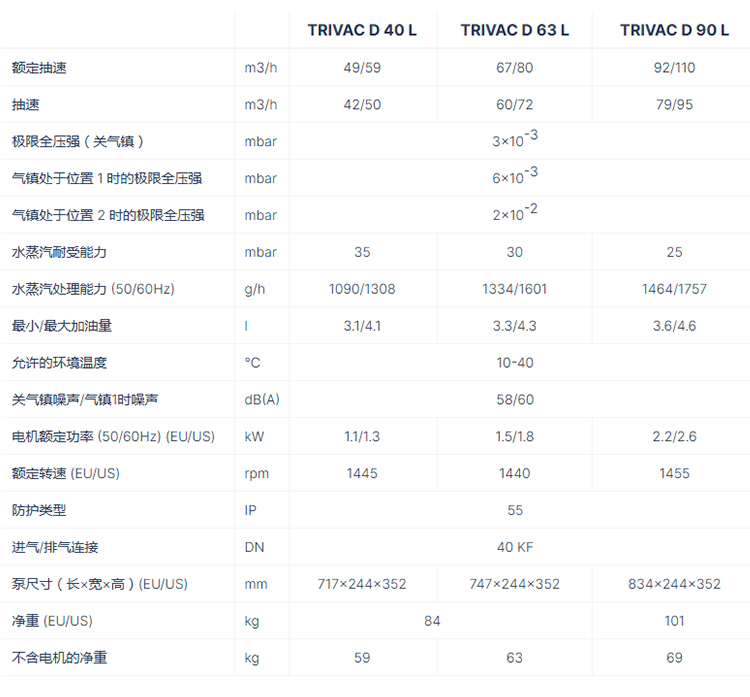Select the 40 KF connection value

515,547
